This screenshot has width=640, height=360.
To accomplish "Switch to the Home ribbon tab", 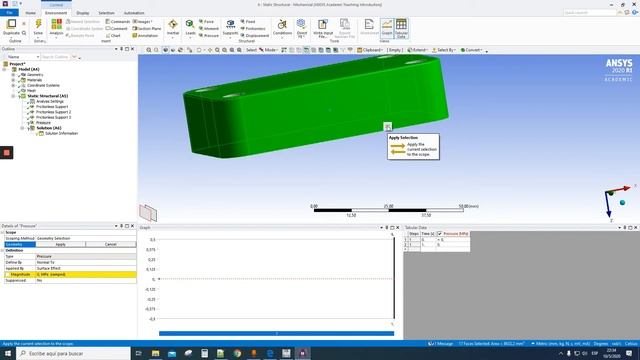I will (x=30, y=13).
